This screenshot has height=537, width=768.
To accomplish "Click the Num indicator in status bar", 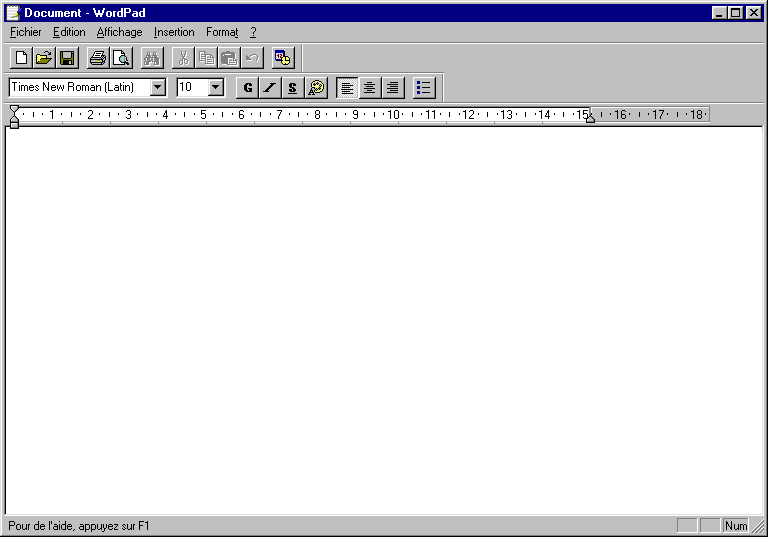I will 736,526.
